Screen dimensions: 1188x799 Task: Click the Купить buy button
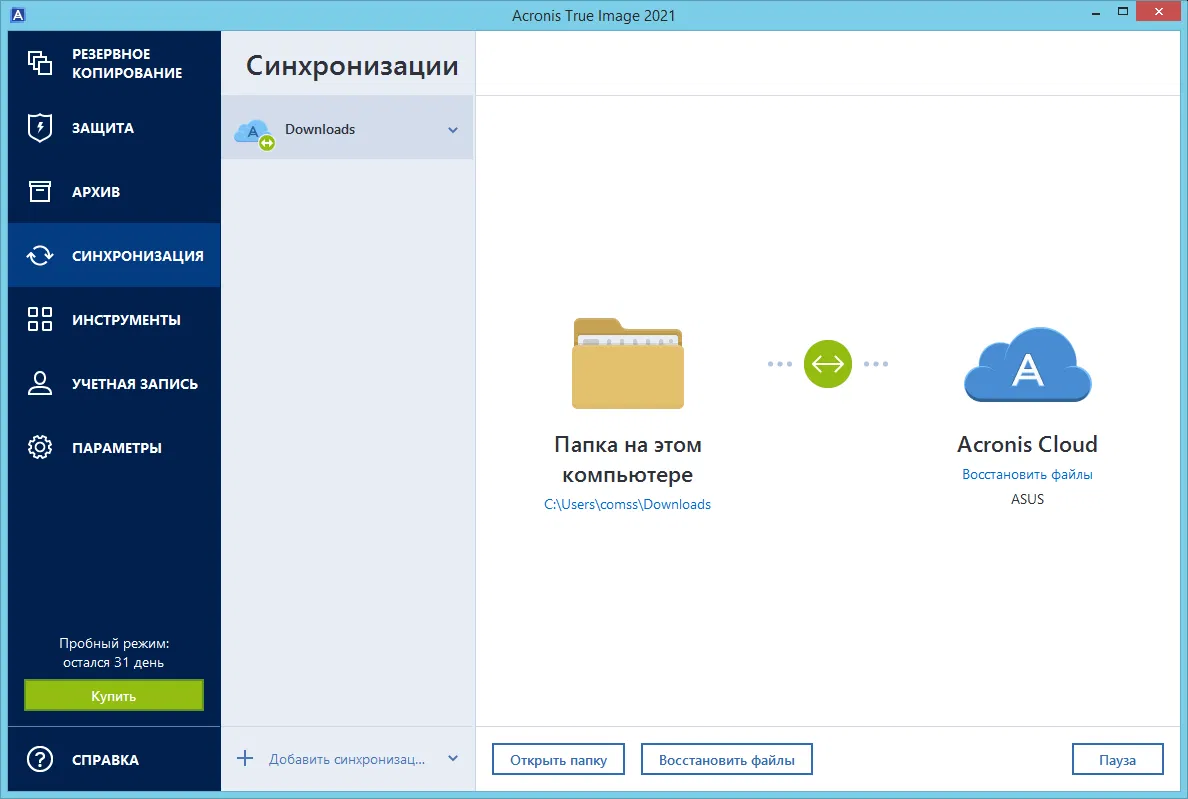point(114,695)
